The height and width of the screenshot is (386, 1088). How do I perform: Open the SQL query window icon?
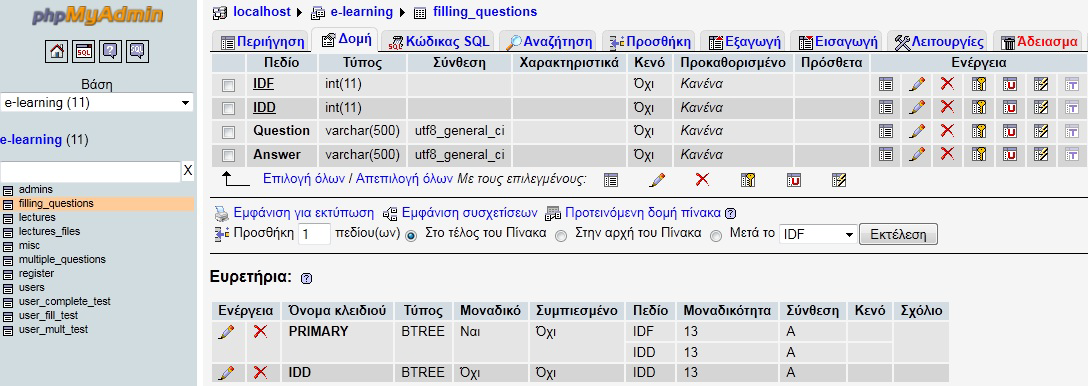tap(84, 51)
